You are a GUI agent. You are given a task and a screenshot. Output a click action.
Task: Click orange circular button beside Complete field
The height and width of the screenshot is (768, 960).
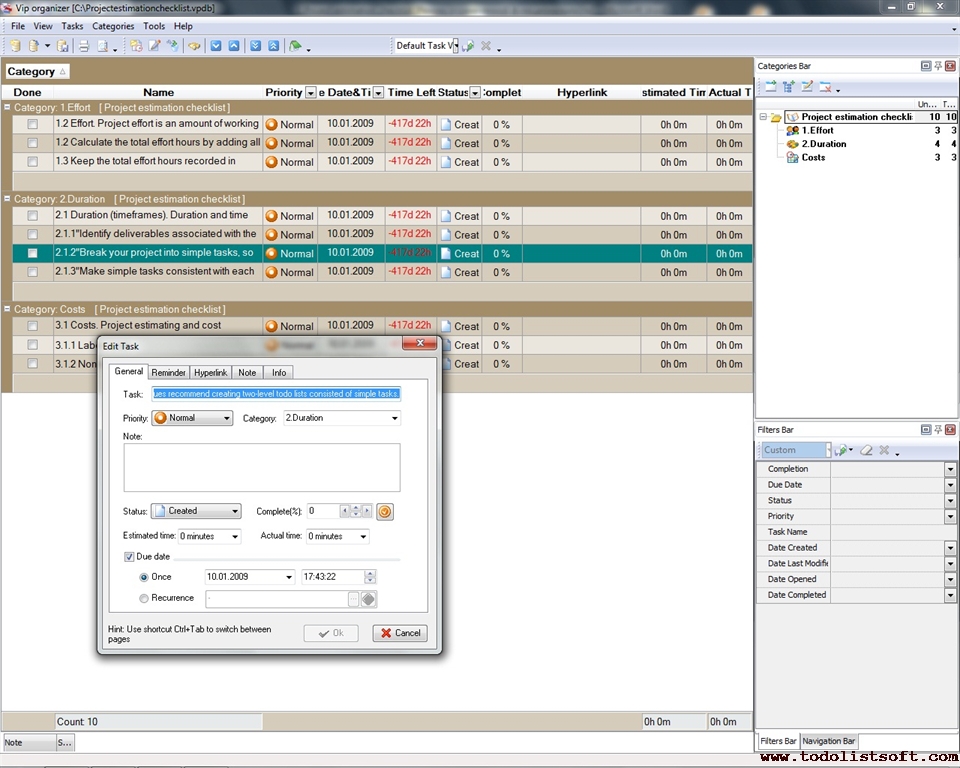tap(385, 511)
